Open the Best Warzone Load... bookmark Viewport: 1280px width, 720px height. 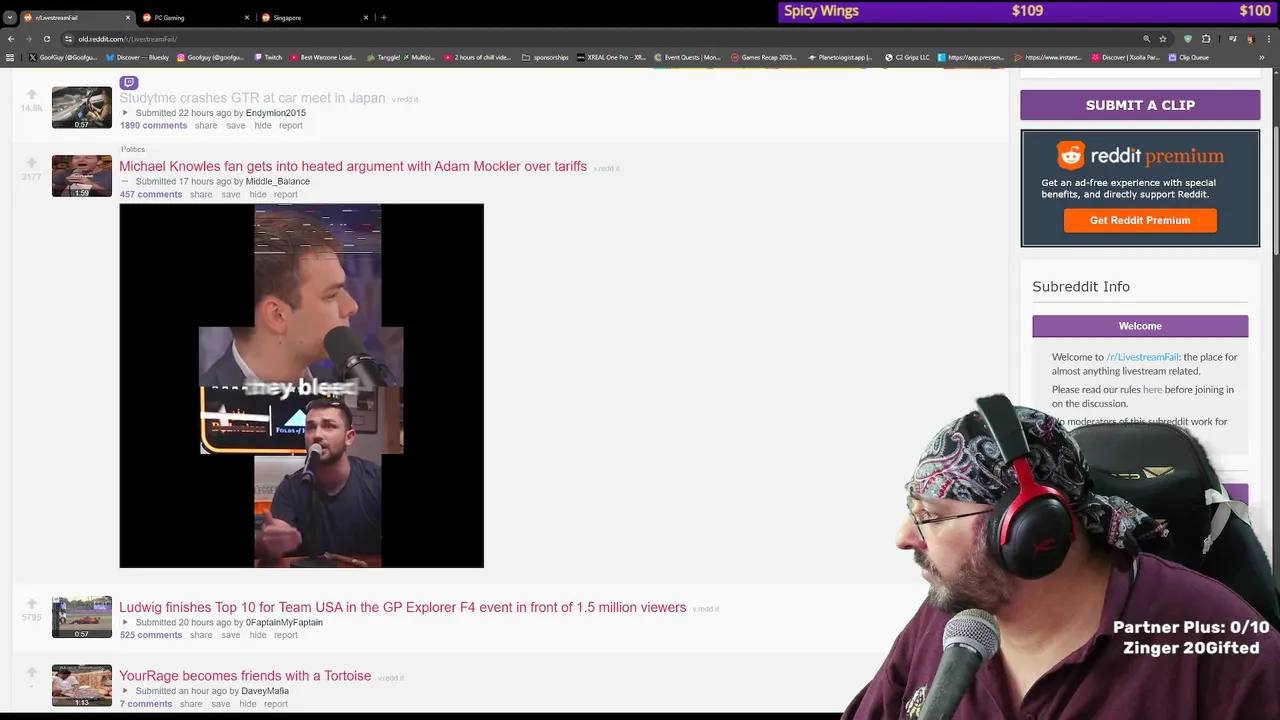tap(323, 57)
